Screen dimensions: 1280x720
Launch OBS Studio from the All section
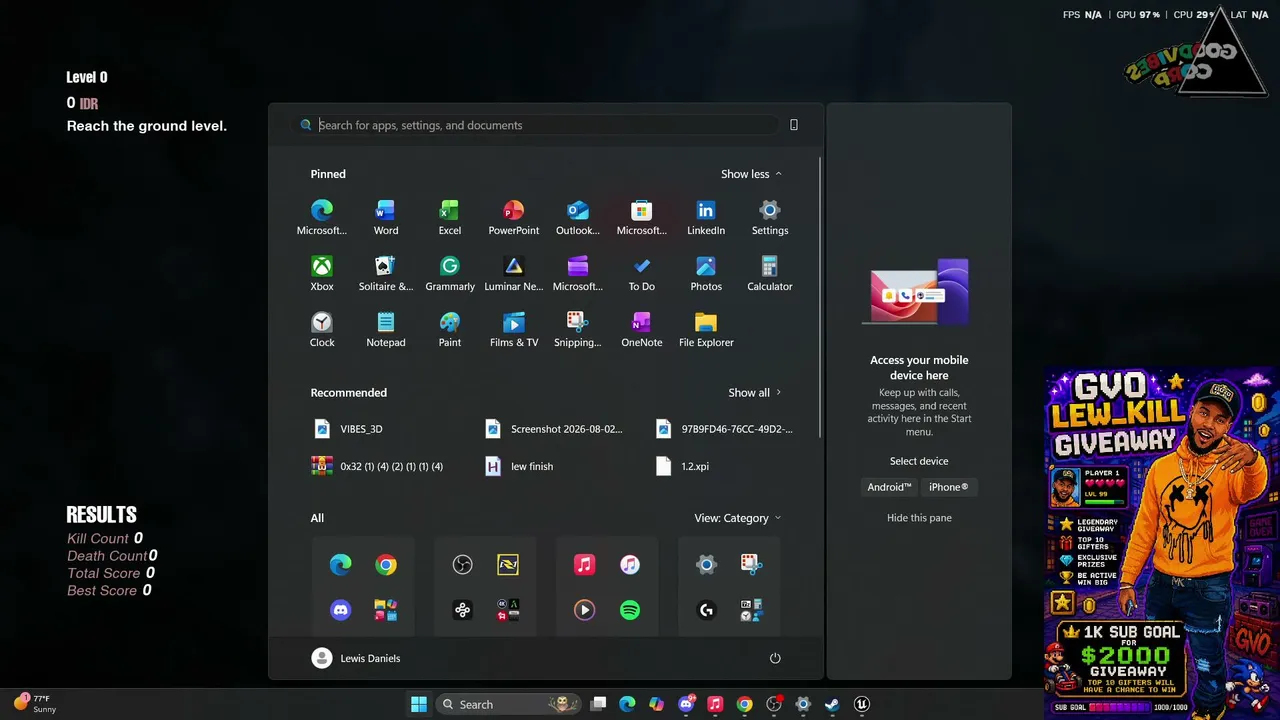pos(462,565)
